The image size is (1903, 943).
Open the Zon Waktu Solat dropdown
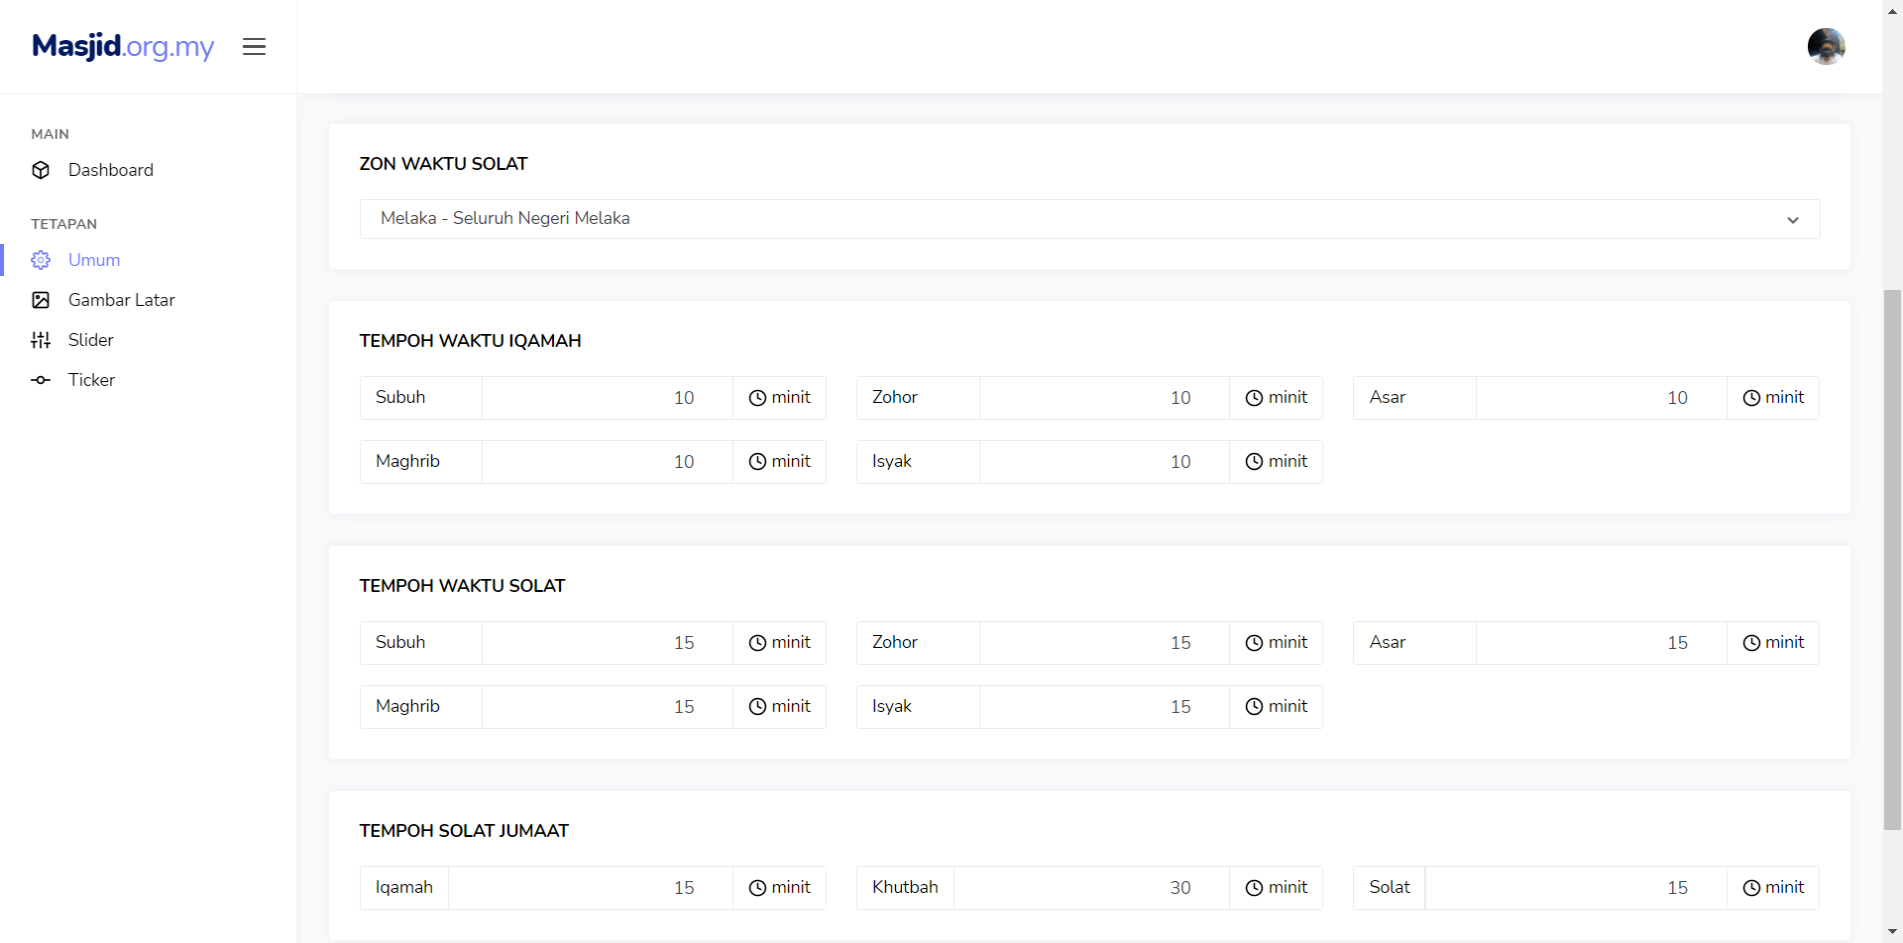(x=1088, y=219)
